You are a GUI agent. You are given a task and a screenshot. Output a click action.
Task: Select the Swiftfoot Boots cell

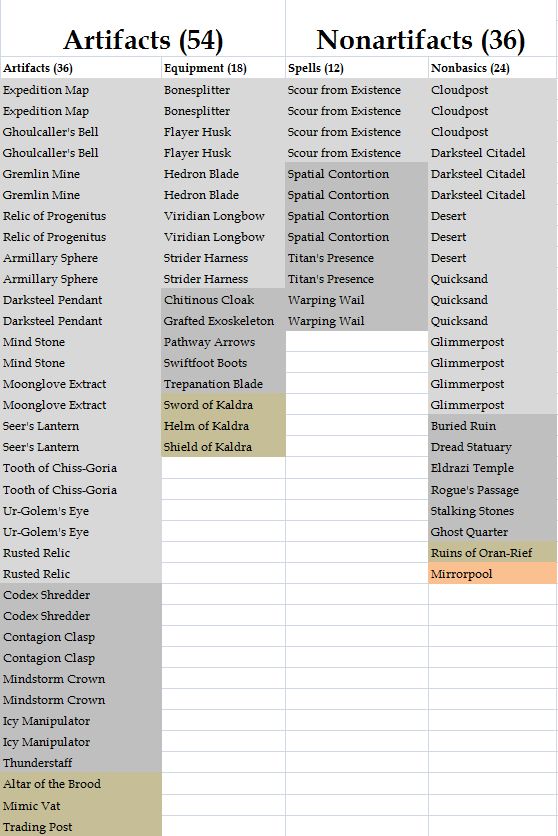(x=223, y=363)
